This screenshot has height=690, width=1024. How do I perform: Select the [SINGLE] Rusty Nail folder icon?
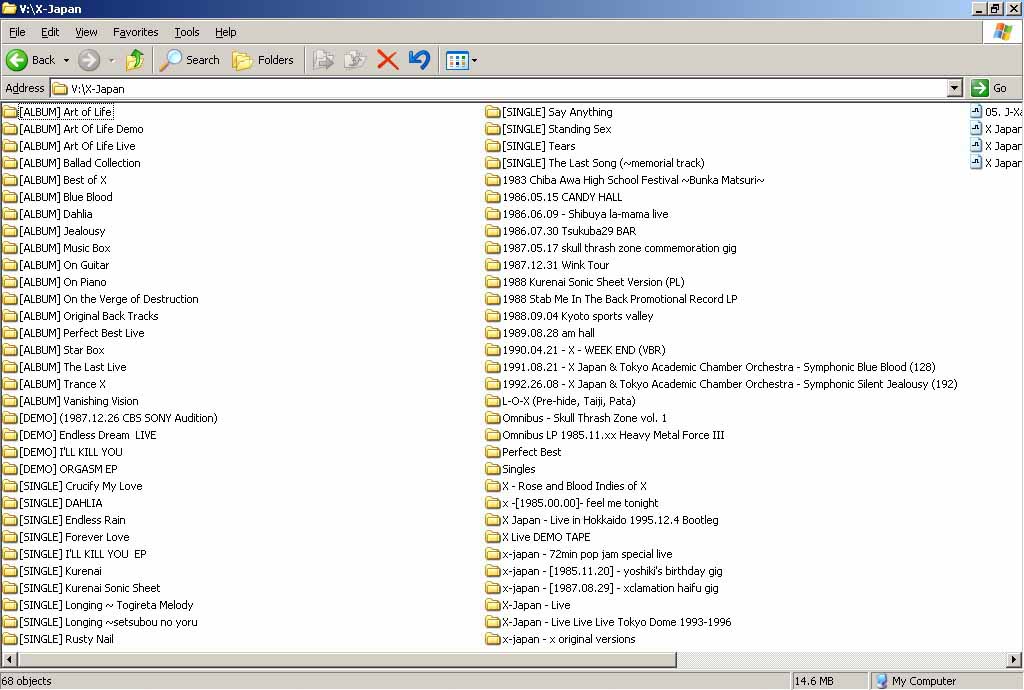point(10,639)
